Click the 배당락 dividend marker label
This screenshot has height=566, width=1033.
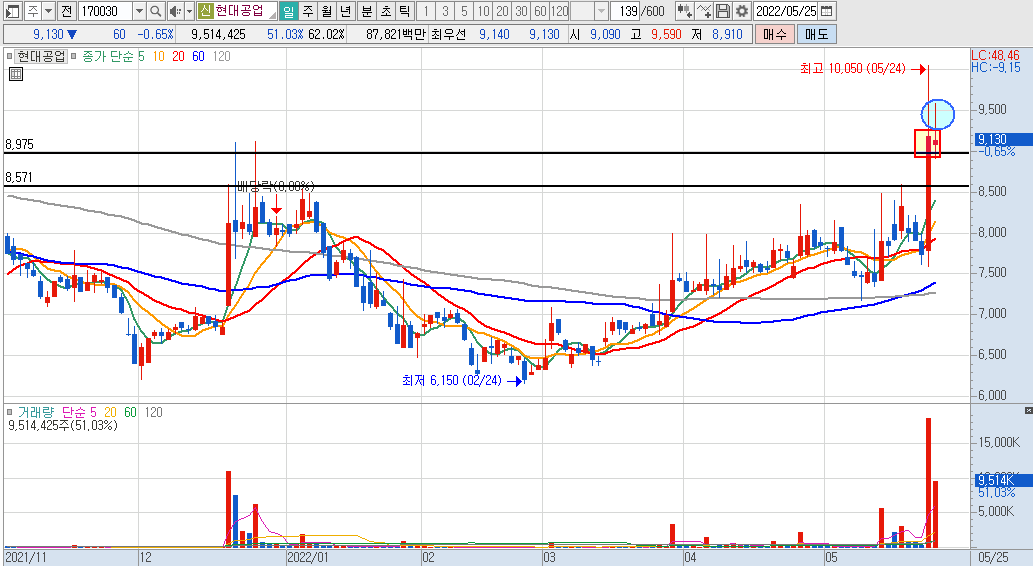276,187
